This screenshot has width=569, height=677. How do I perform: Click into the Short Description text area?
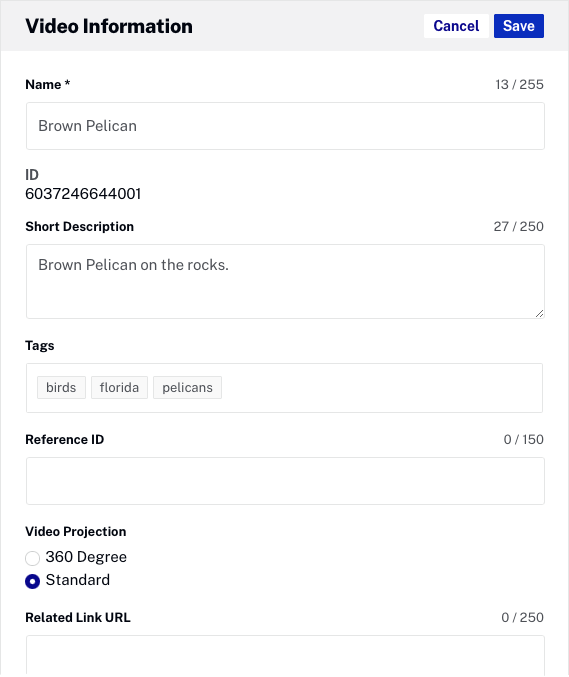[x=285, y=282]
